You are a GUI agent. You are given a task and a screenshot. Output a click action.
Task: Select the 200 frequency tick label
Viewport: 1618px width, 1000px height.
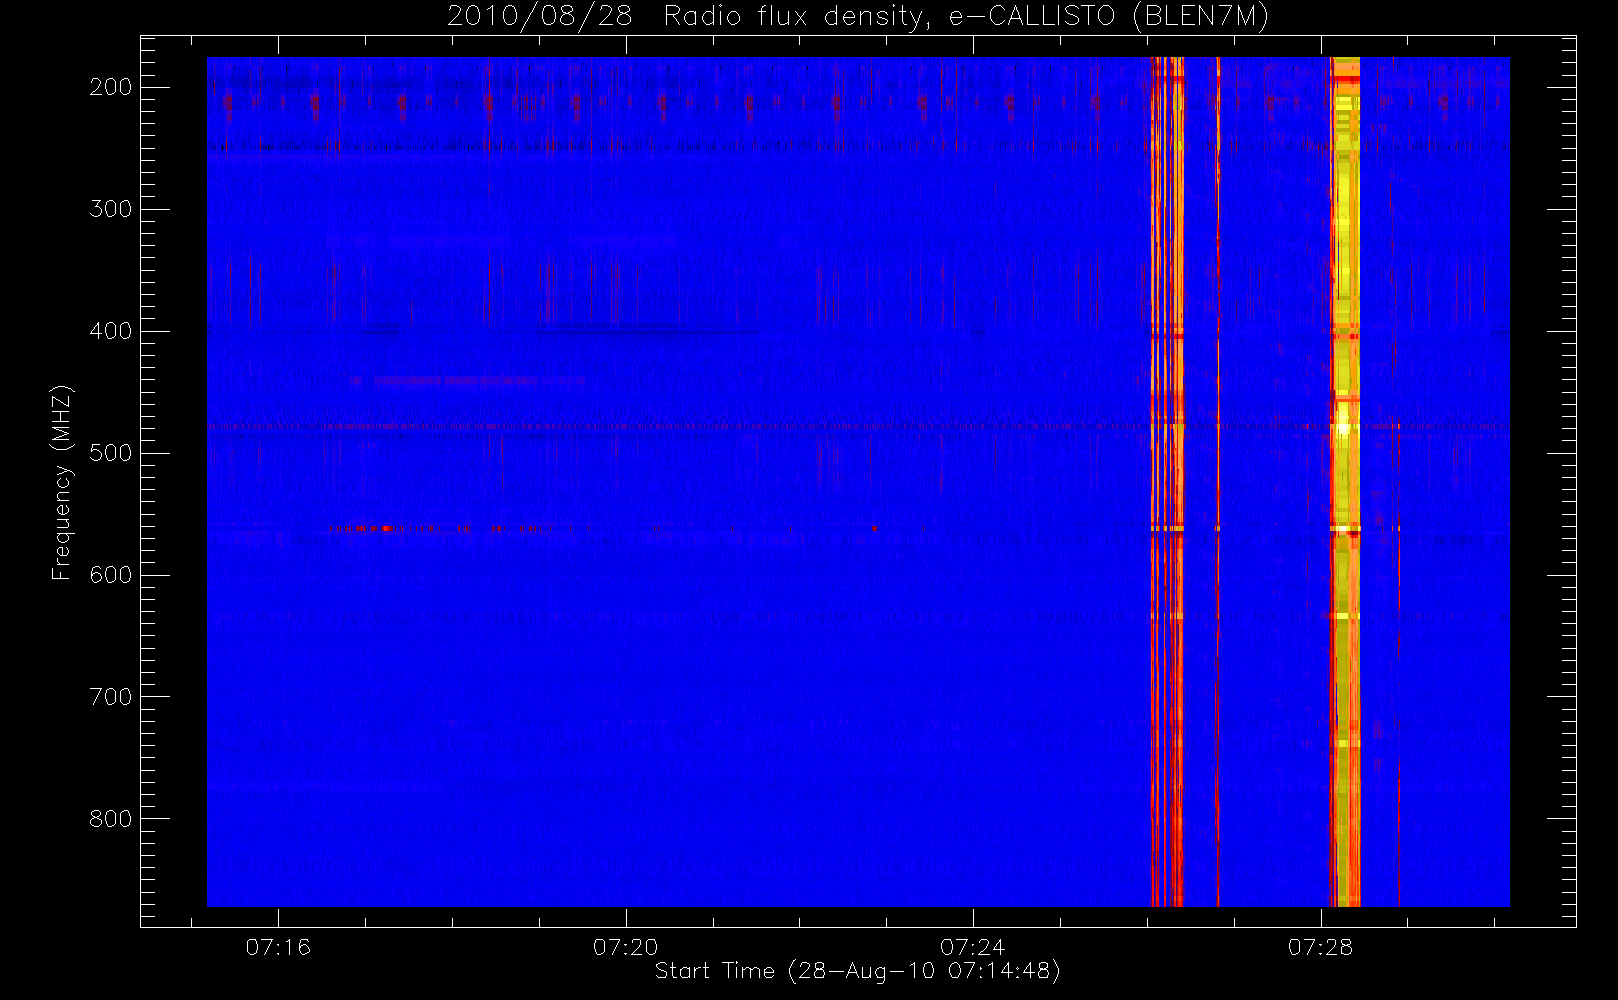click(111, 87)
